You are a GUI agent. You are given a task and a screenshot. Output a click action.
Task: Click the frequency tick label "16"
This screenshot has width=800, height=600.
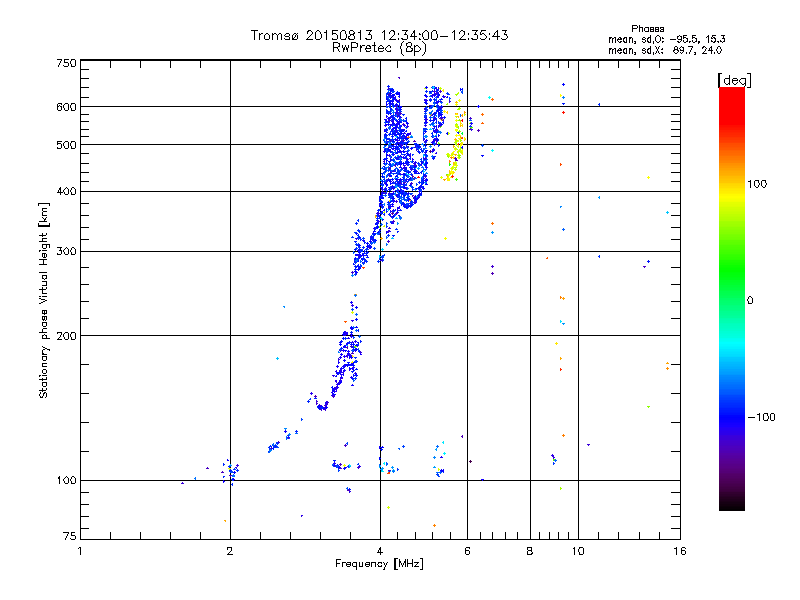pos(680,551)
